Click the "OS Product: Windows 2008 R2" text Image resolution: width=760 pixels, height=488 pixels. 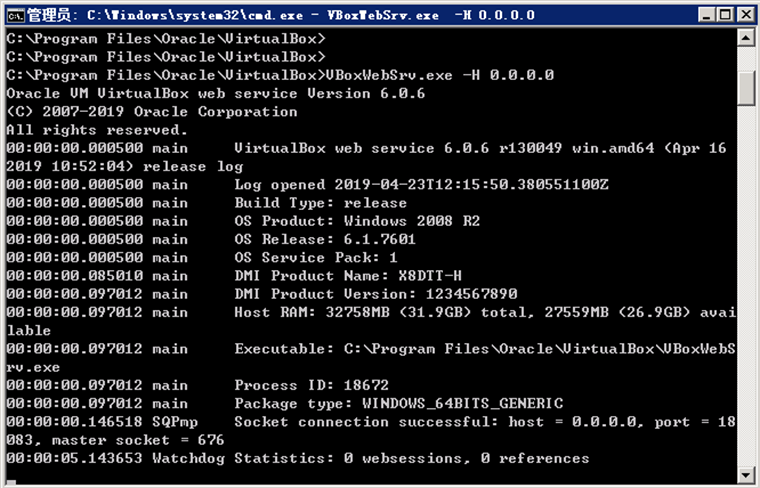tap(357, 221)
